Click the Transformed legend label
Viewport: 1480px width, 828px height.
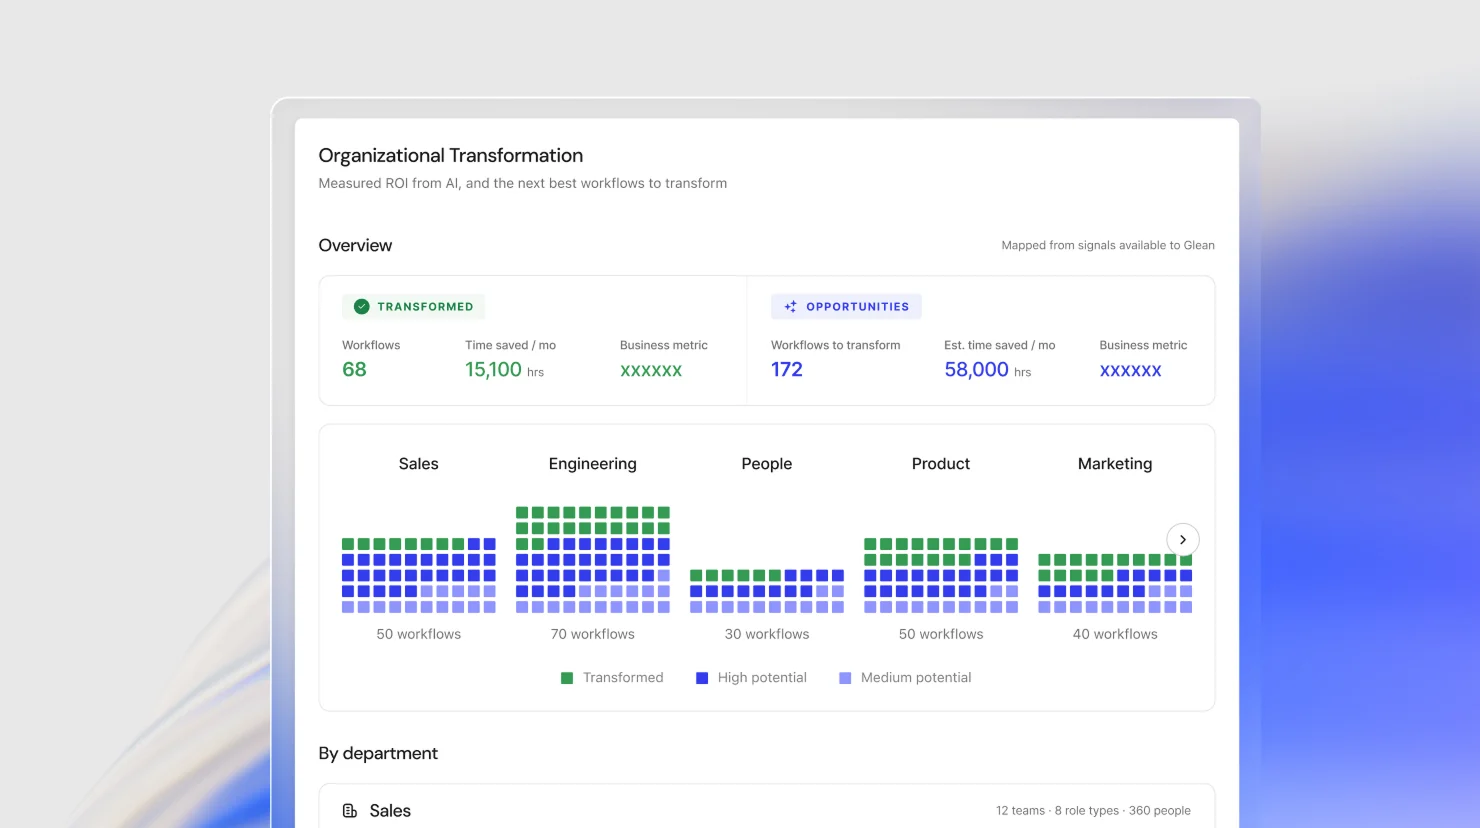pyautogui.click(x=623, y=678)
